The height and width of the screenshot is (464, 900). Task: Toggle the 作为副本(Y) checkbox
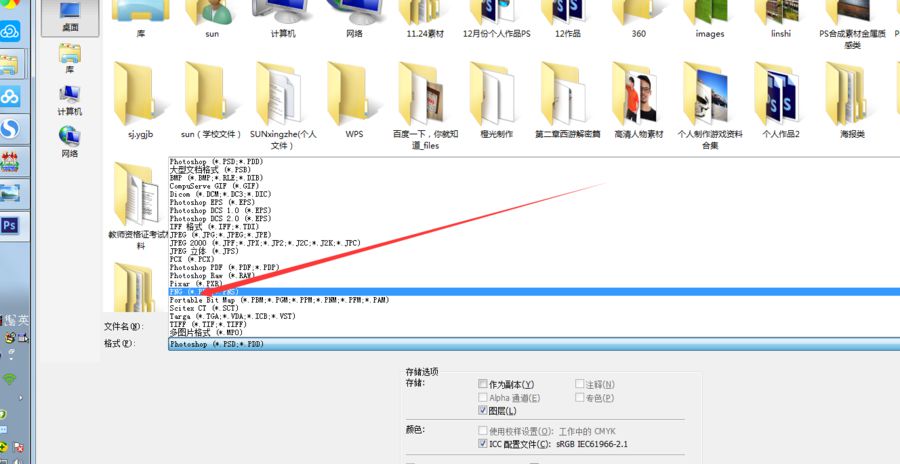483,384
